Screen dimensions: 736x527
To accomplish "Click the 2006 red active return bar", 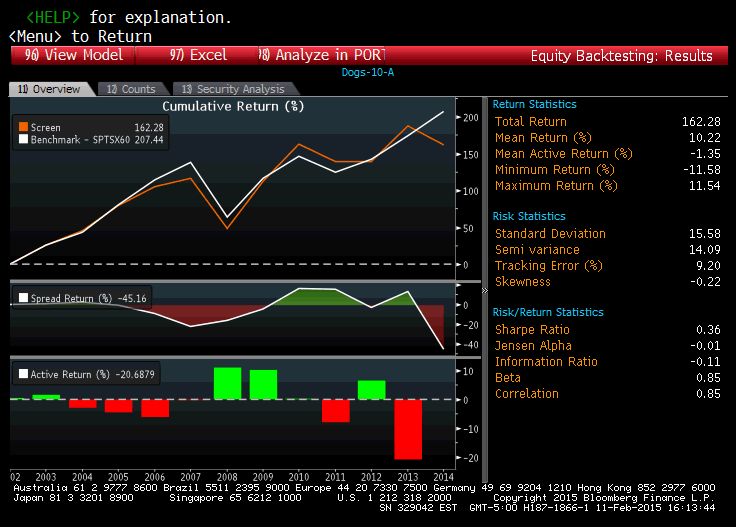I will click(x=155, y=408).
